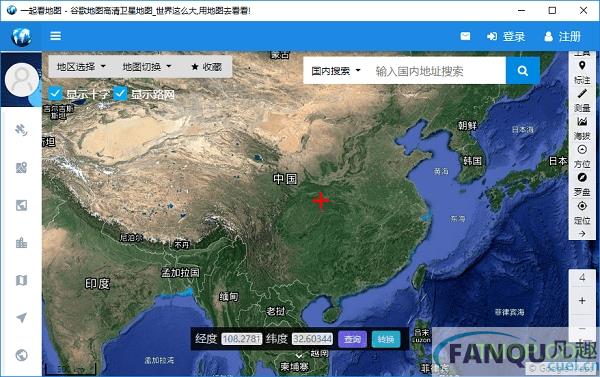The image size is (600, 377).
Task: Maximize the application window
Action: [552, 10]
